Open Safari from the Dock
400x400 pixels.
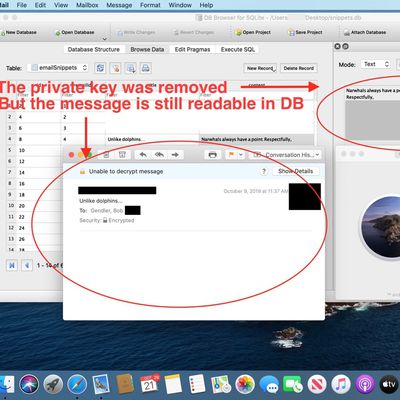pos(77,384)
